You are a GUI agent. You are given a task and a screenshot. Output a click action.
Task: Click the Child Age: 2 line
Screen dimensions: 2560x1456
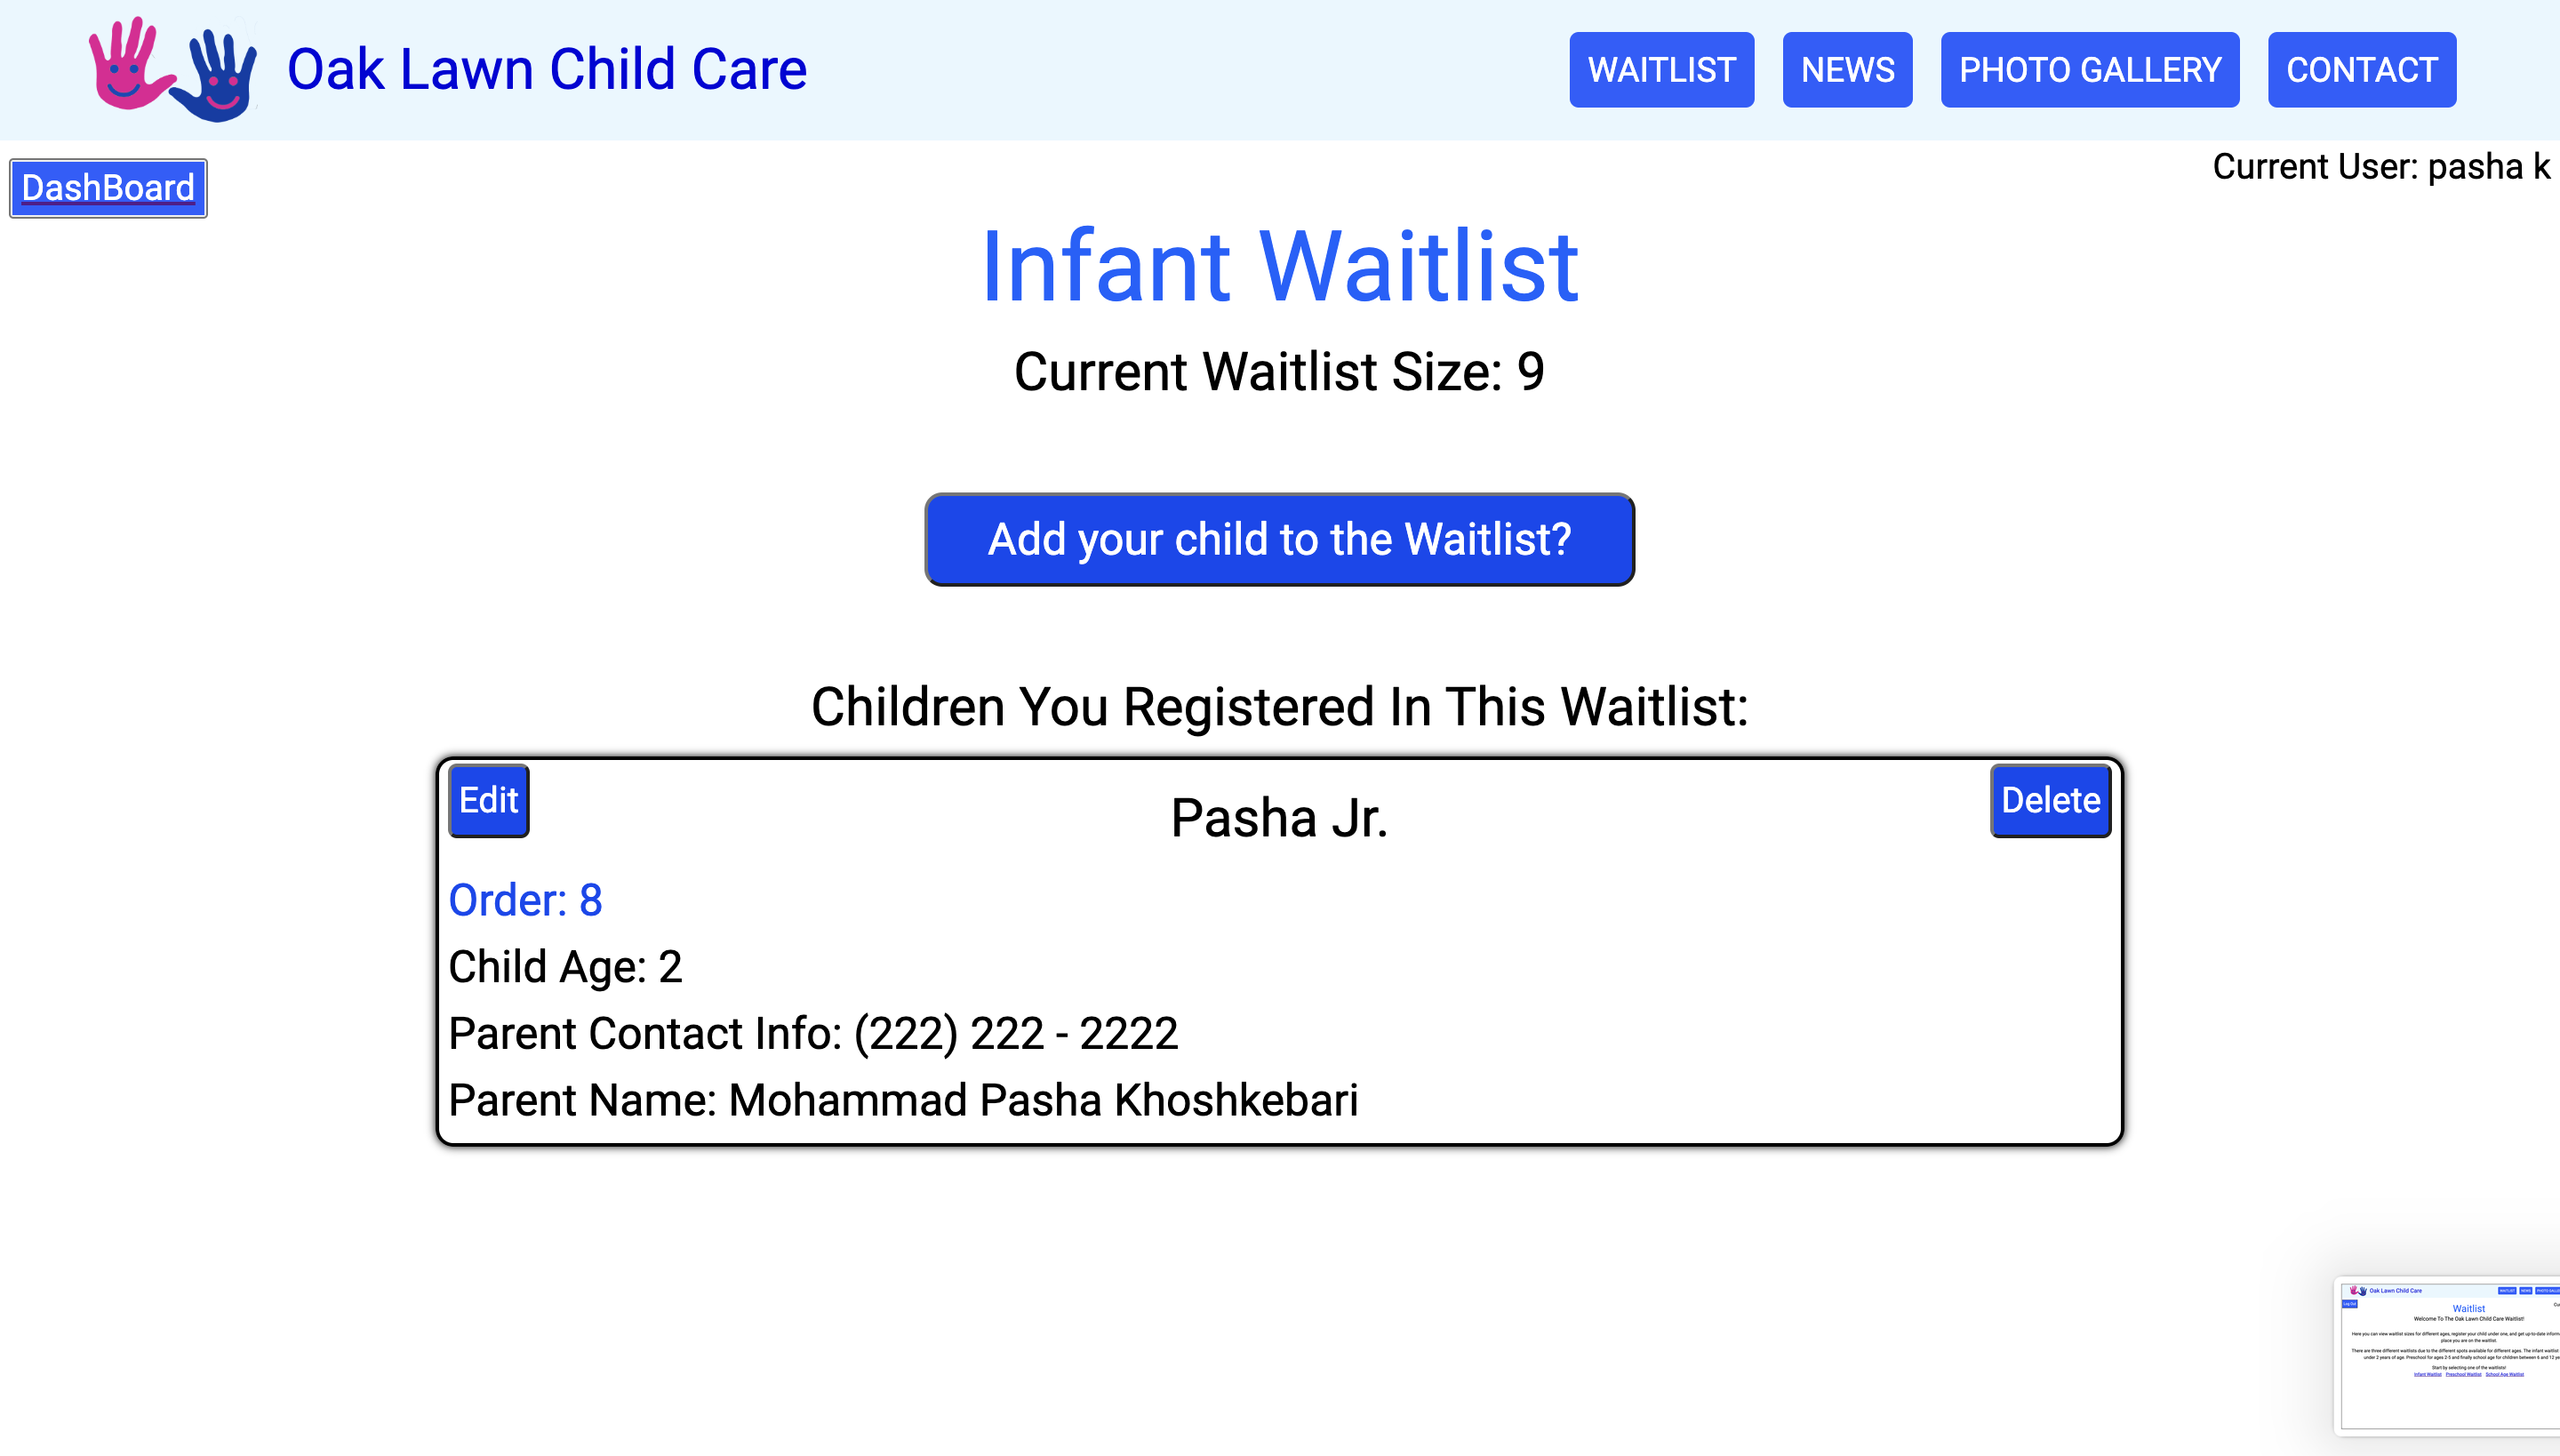click(x=565, y=967)
